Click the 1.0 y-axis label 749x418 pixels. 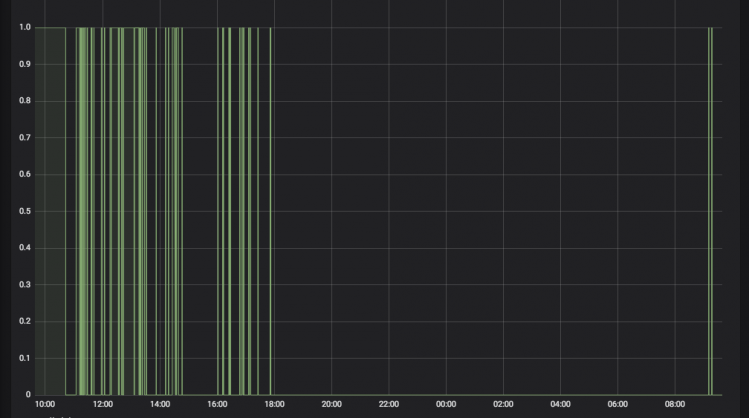[x=25, y=27]
